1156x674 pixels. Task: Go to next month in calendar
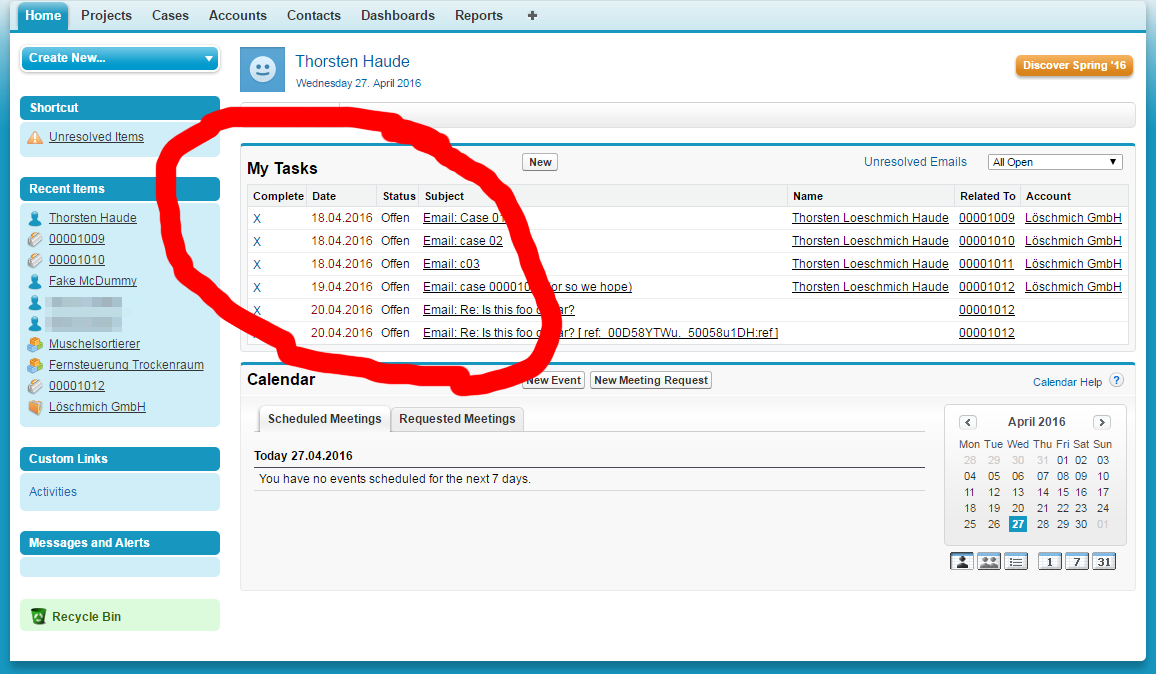pos(1101,423)
